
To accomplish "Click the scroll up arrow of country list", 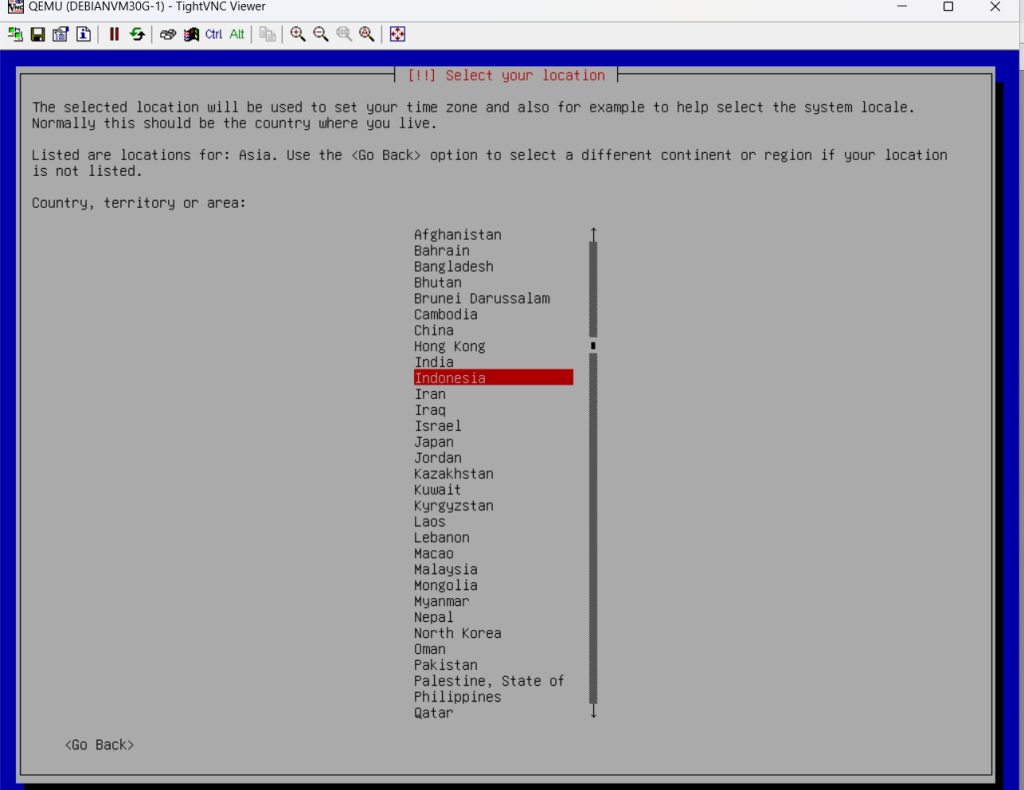I will 593,233.
